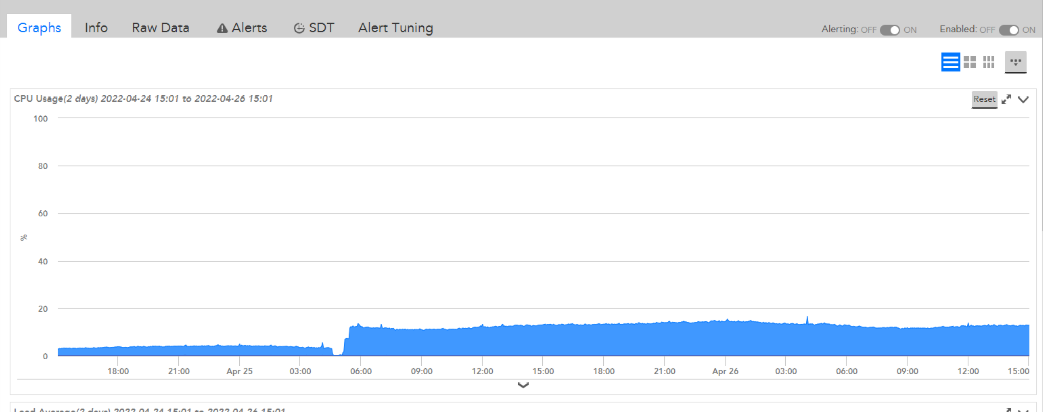
Task: Collapse the CPU Usage graph panel chevron
Action: coord(1023,99)
